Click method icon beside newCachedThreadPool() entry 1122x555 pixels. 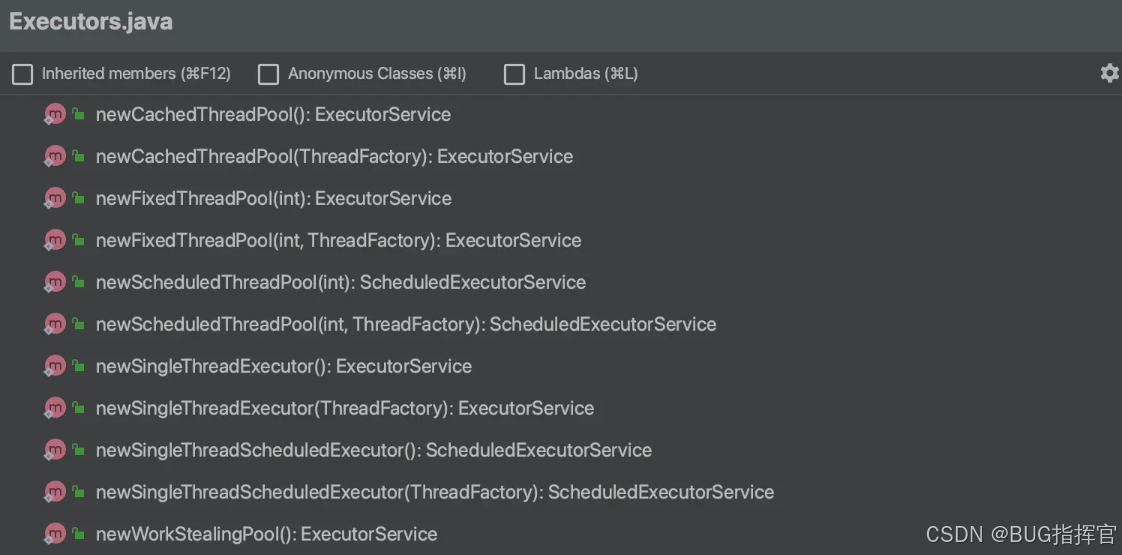55,114
